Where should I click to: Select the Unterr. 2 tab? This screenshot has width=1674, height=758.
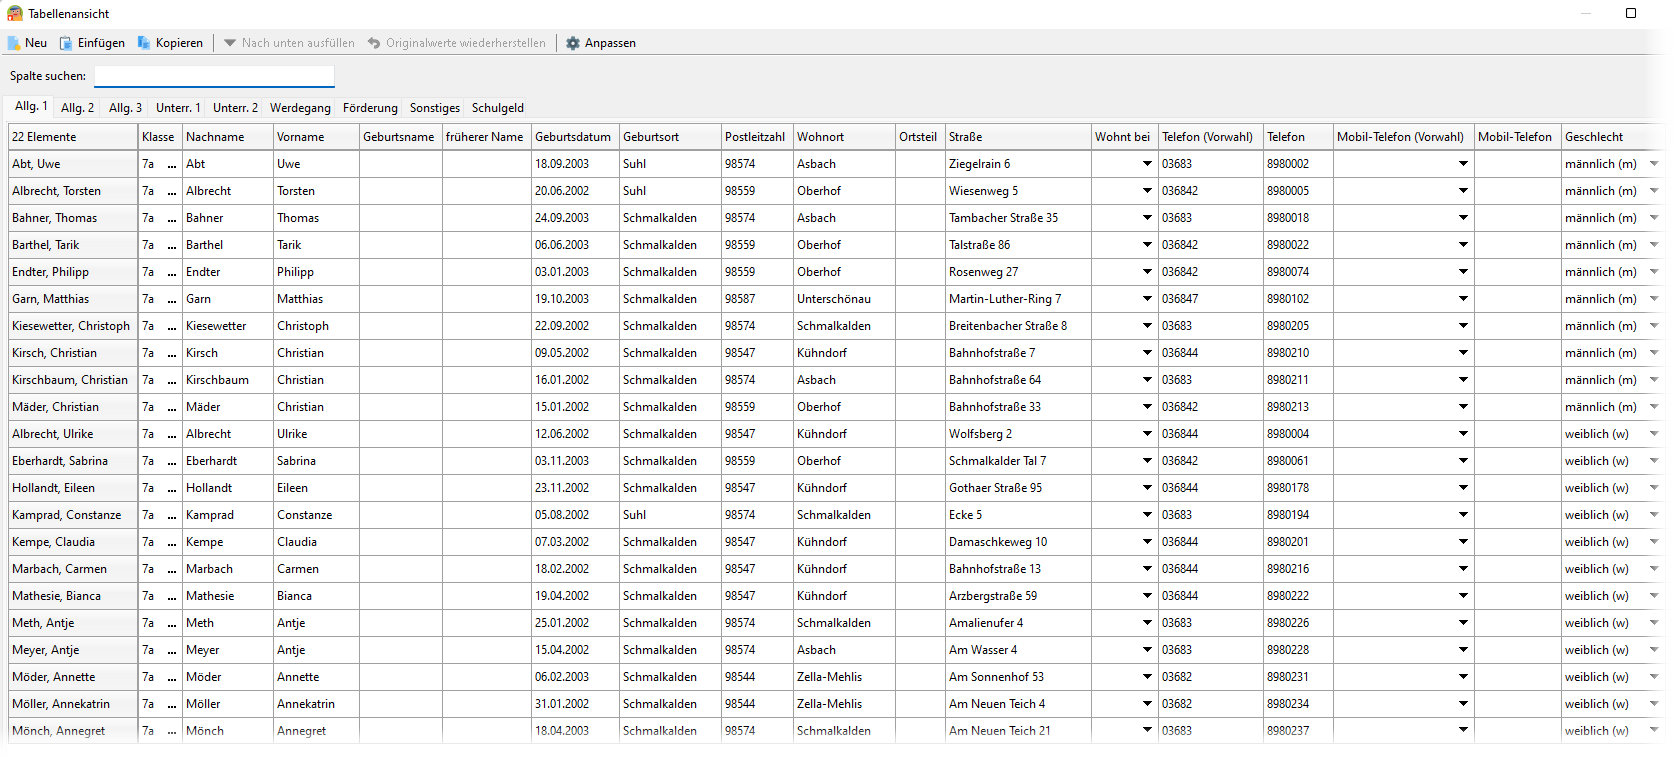235,108
